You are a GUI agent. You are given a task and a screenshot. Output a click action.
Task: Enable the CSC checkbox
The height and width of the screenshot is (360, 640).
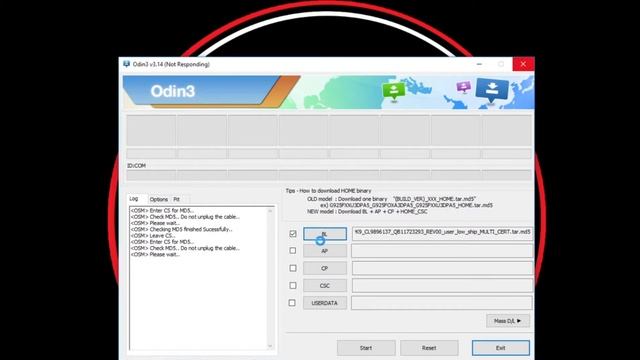[x=293, y=286]
